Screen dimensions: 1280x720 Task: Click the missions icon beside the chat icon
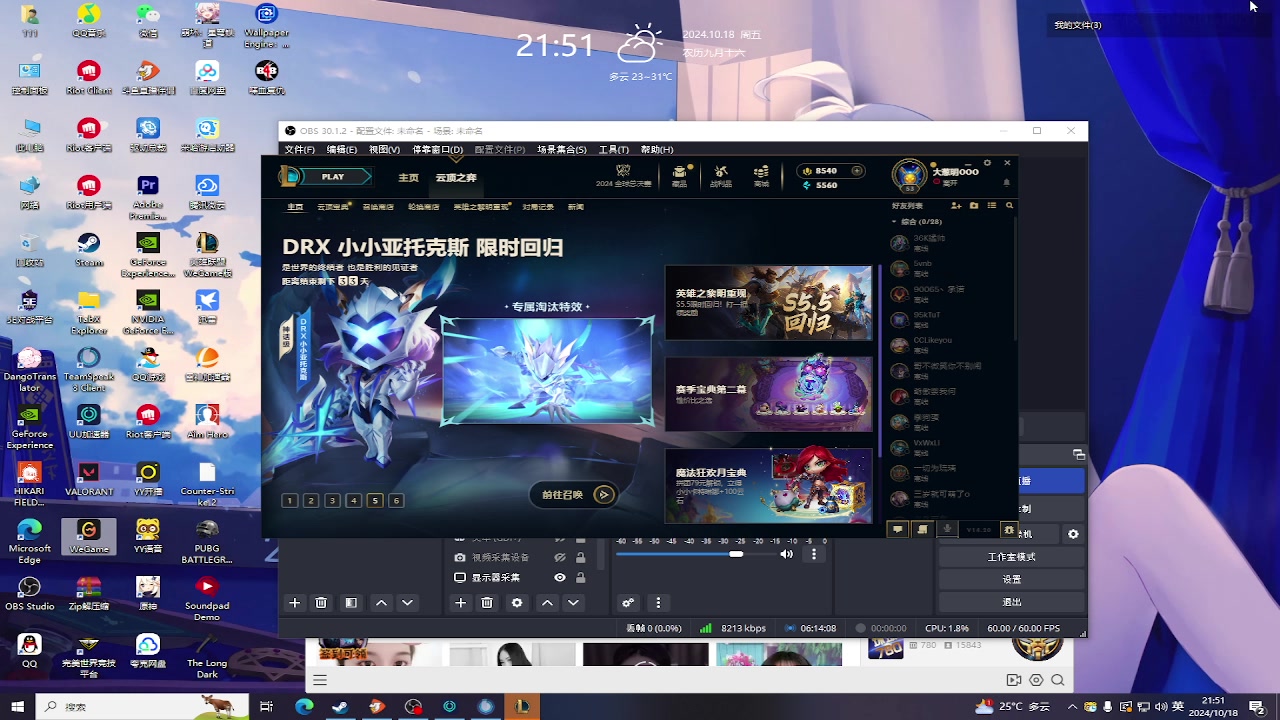point(922,530)
